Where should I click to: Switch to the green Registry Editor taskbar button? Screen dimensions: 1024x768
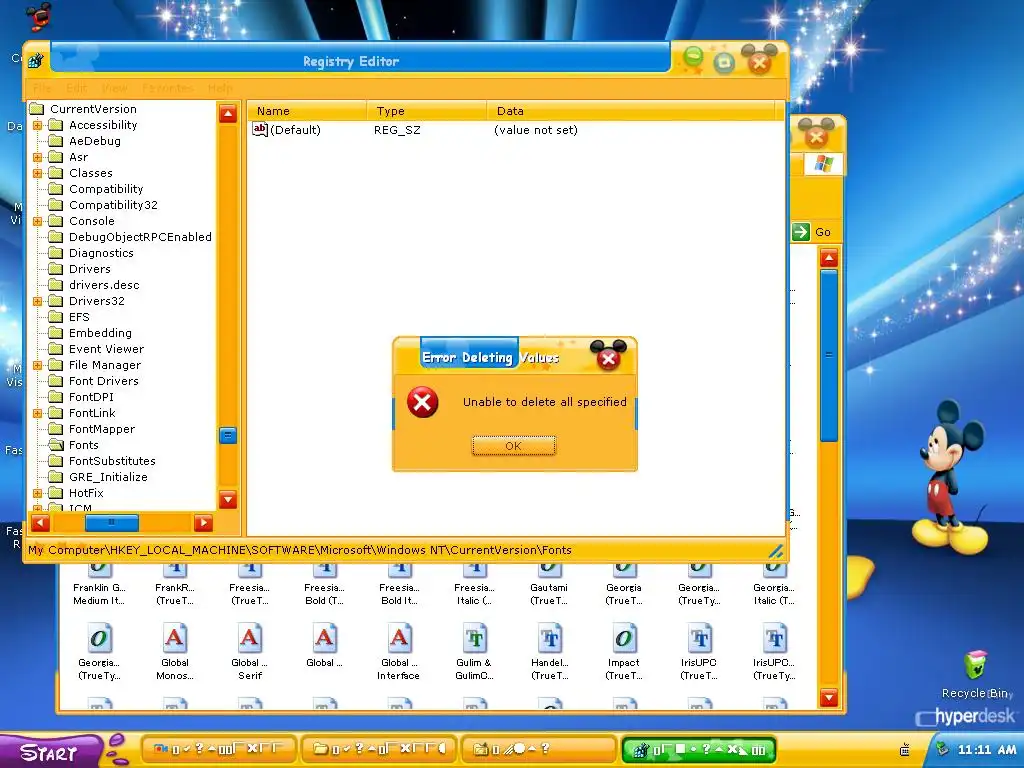(699, 750)
